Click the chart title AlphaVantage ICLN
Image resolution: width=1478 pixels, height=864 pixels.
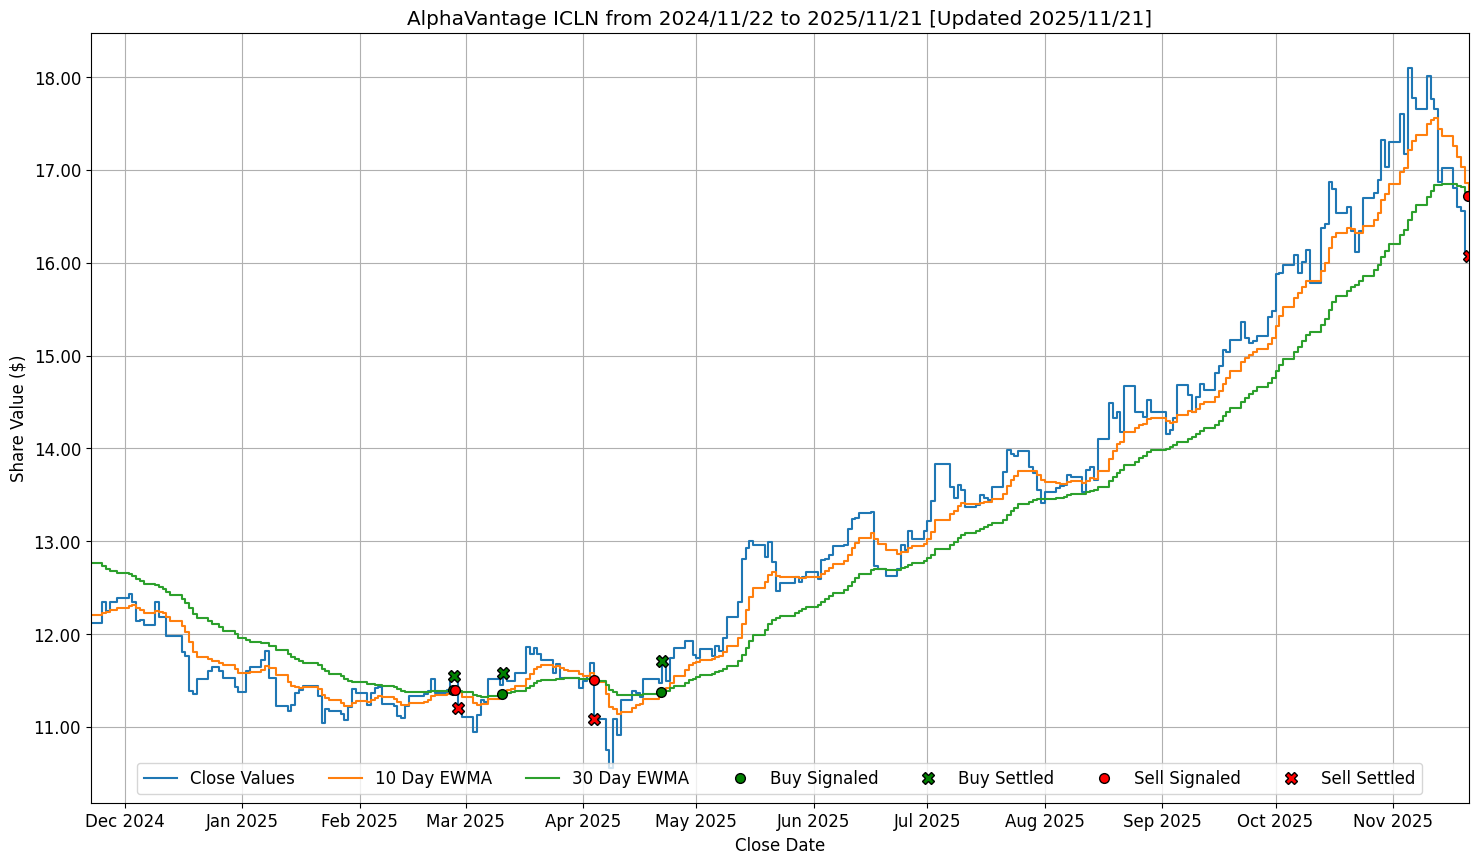(x=779, y=18)
